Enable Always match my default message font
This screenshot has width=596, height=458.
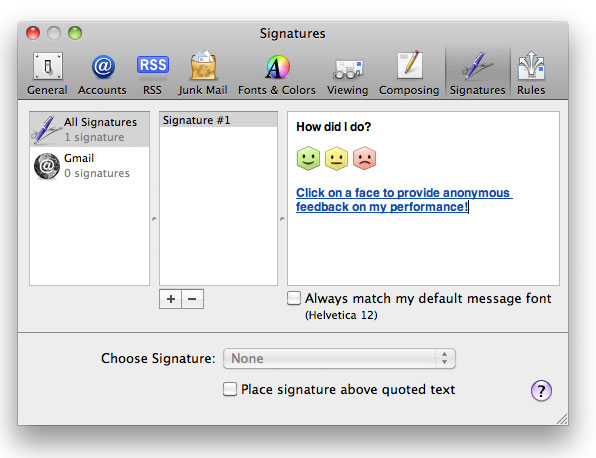coord(294,298)
